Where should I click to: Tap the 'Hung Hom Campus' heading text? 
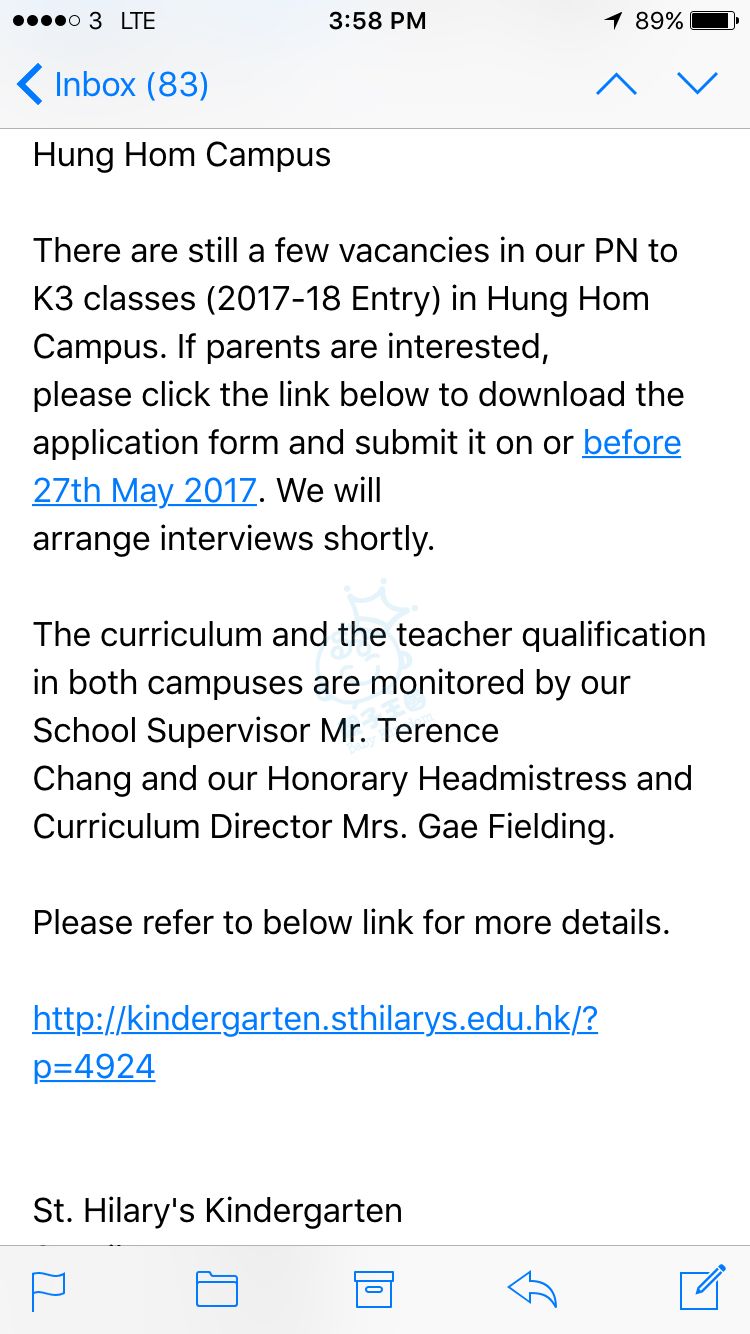tap(182, 155)
